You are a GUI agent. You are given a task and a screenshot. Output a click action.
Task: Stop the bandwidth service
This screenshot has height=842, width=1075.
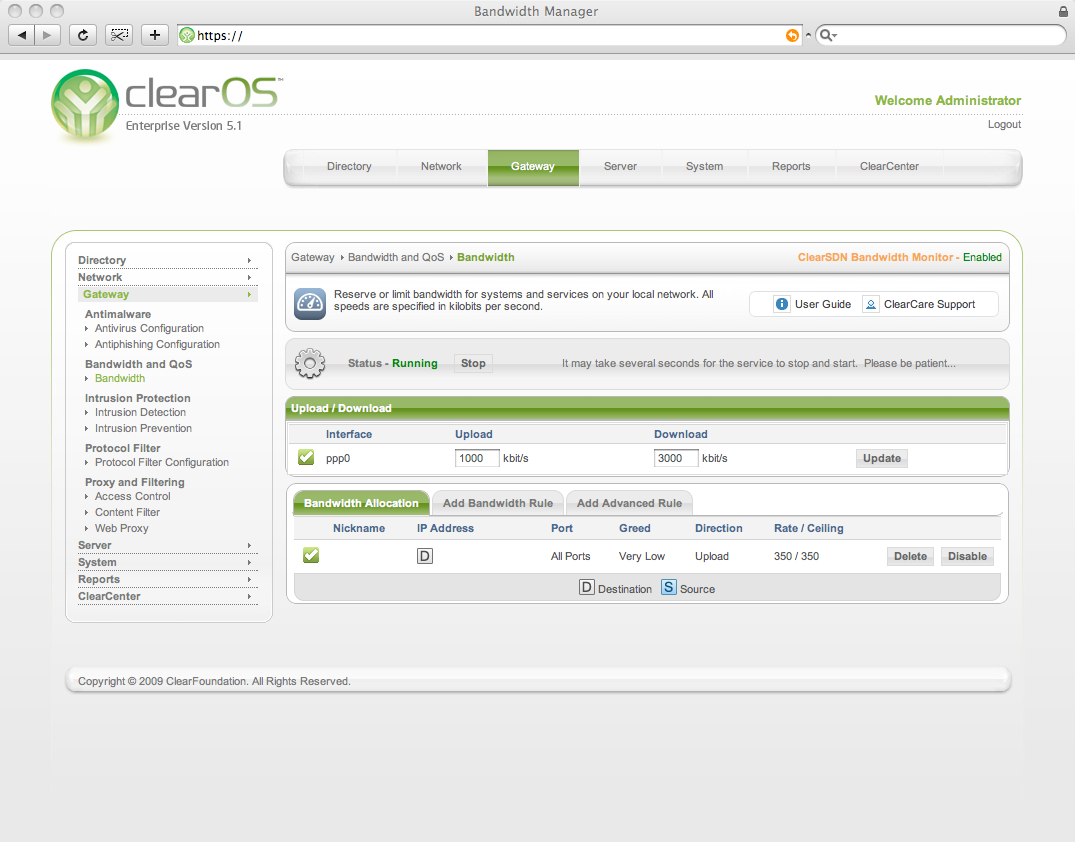[x=473, y=363]
